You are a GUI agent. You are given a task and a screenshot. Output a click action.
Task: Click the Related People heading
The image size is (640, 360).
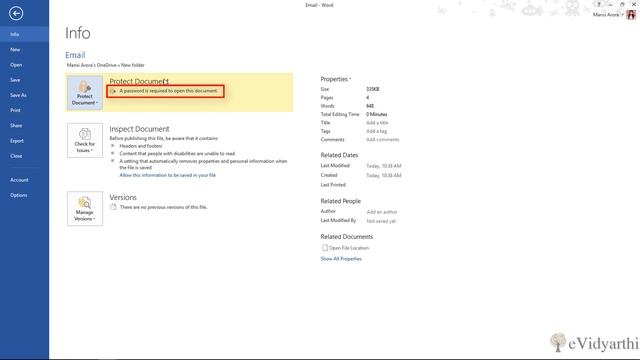340,201
